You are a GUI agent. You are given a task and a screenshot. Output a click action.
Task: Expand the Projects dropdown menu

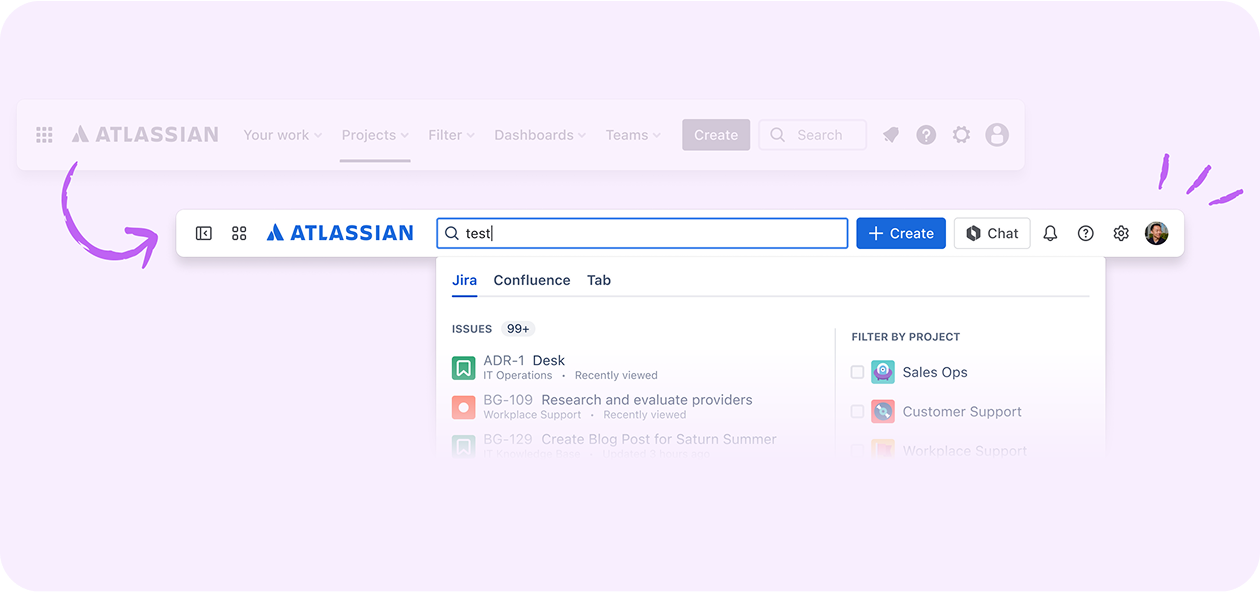click(375, 135)
